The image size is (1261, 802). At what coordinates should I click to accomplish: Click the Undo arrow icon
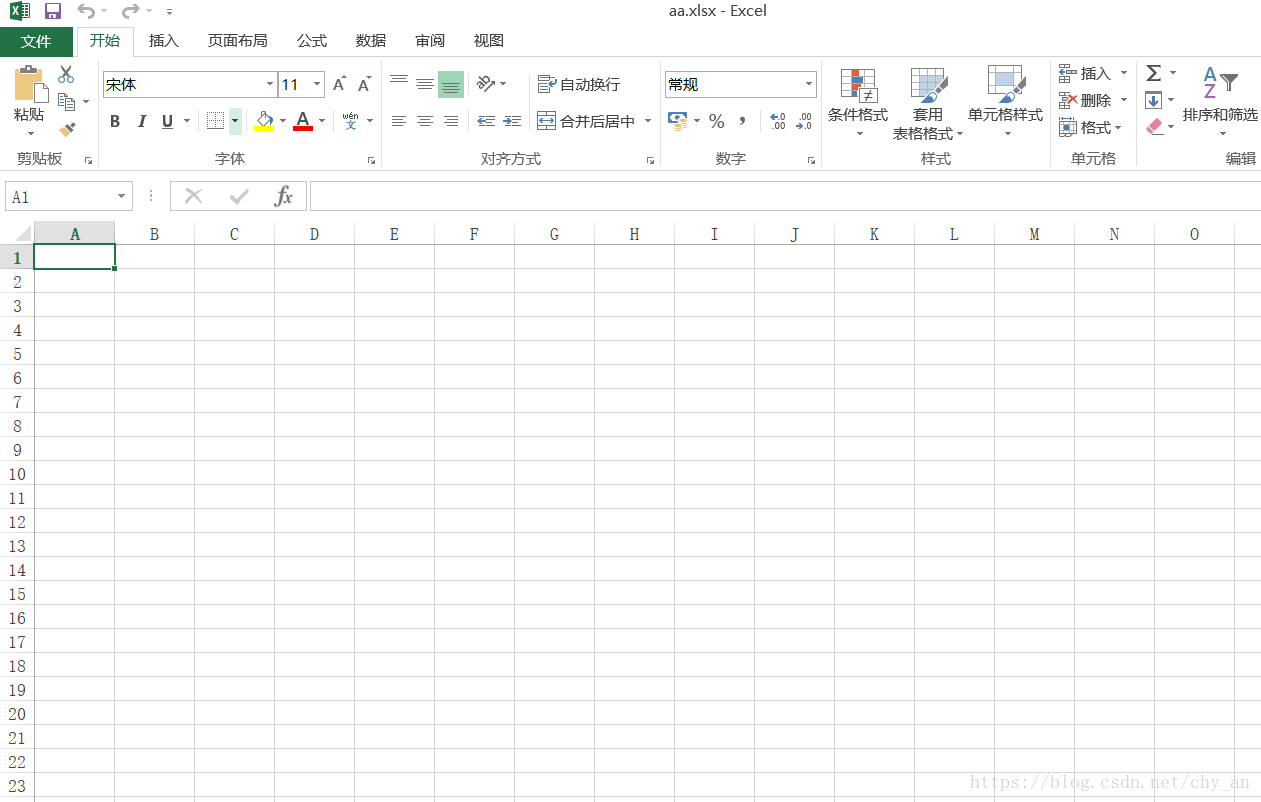click(86, 11)
